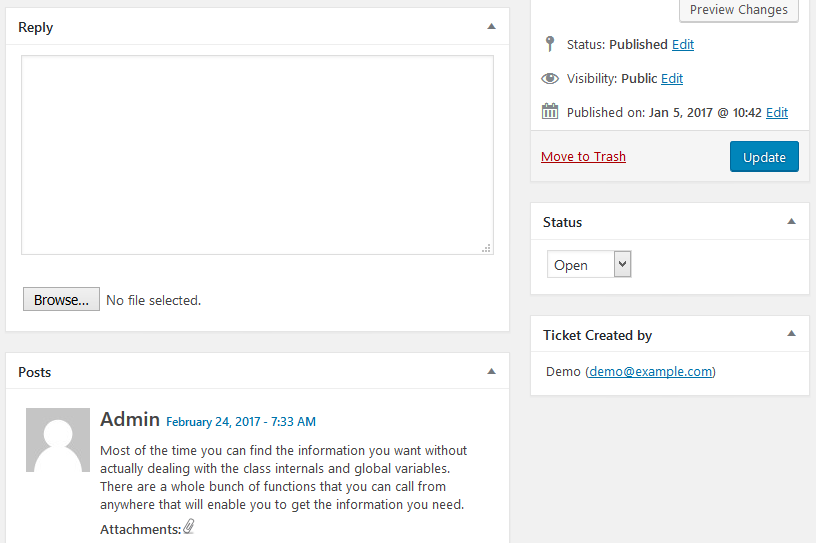Collapse the Status panel
816x544 pixels.
[791, 222]
